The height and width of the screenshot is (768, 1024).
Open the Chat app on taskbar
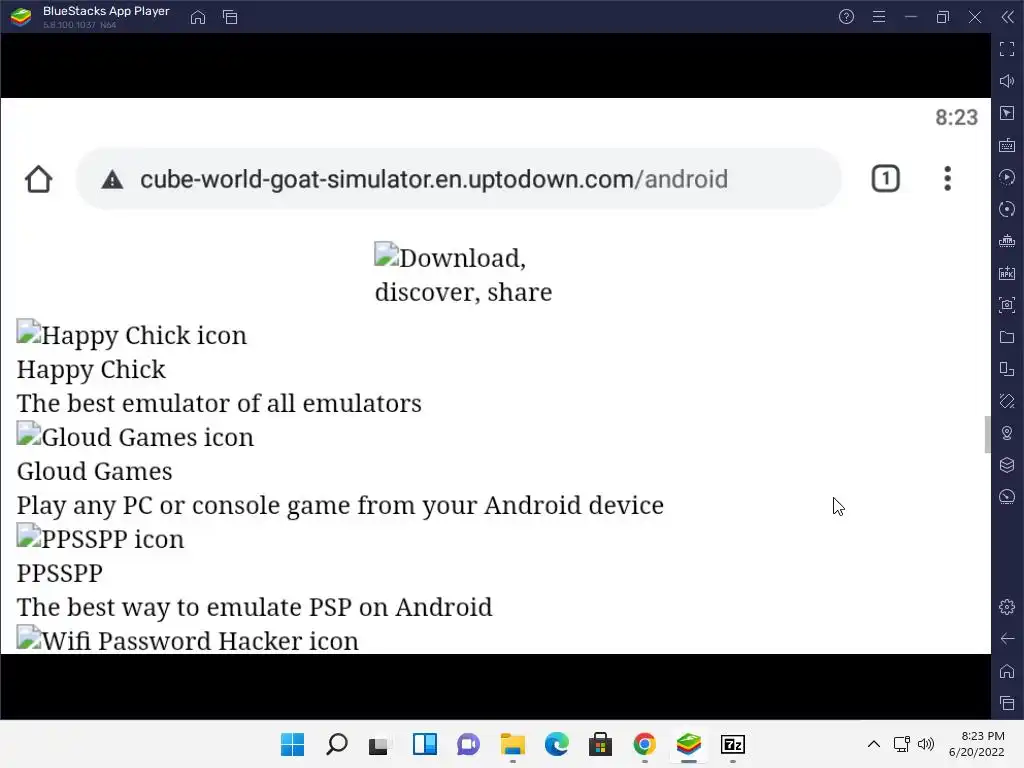point(468,744)
